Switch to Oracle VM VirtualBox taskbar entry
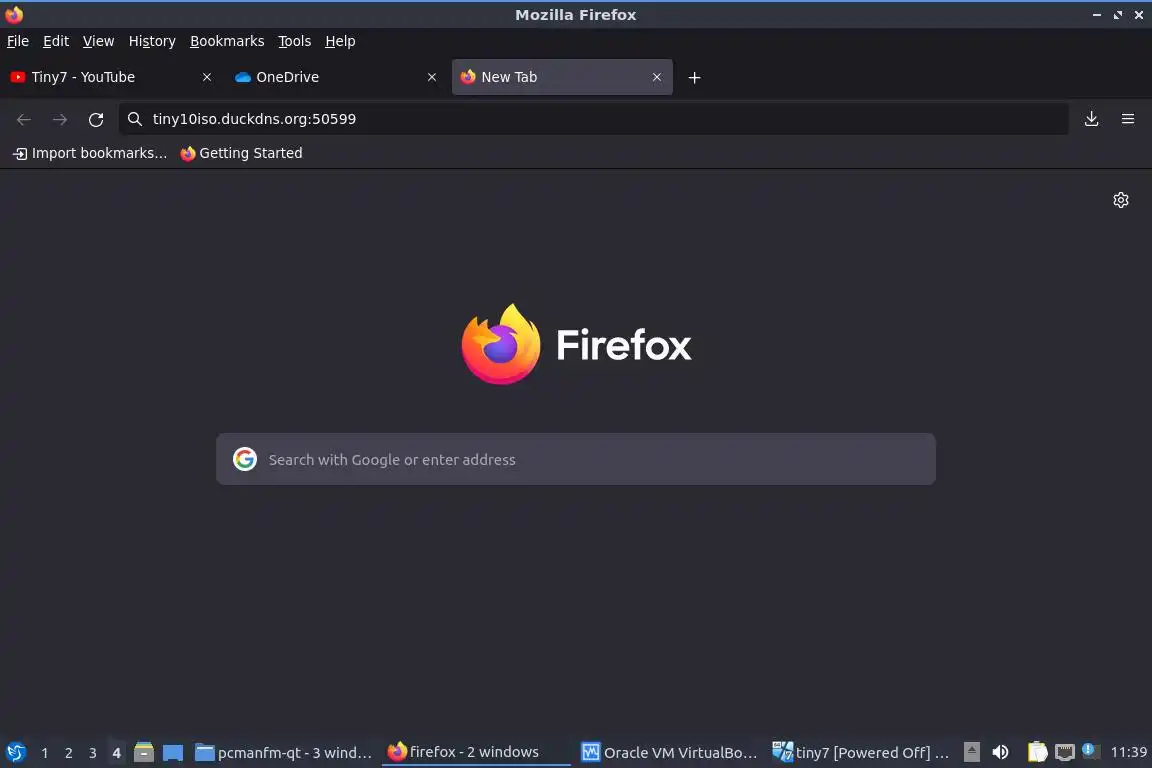Screen dimensions: 1152x768 pos(669,753)
